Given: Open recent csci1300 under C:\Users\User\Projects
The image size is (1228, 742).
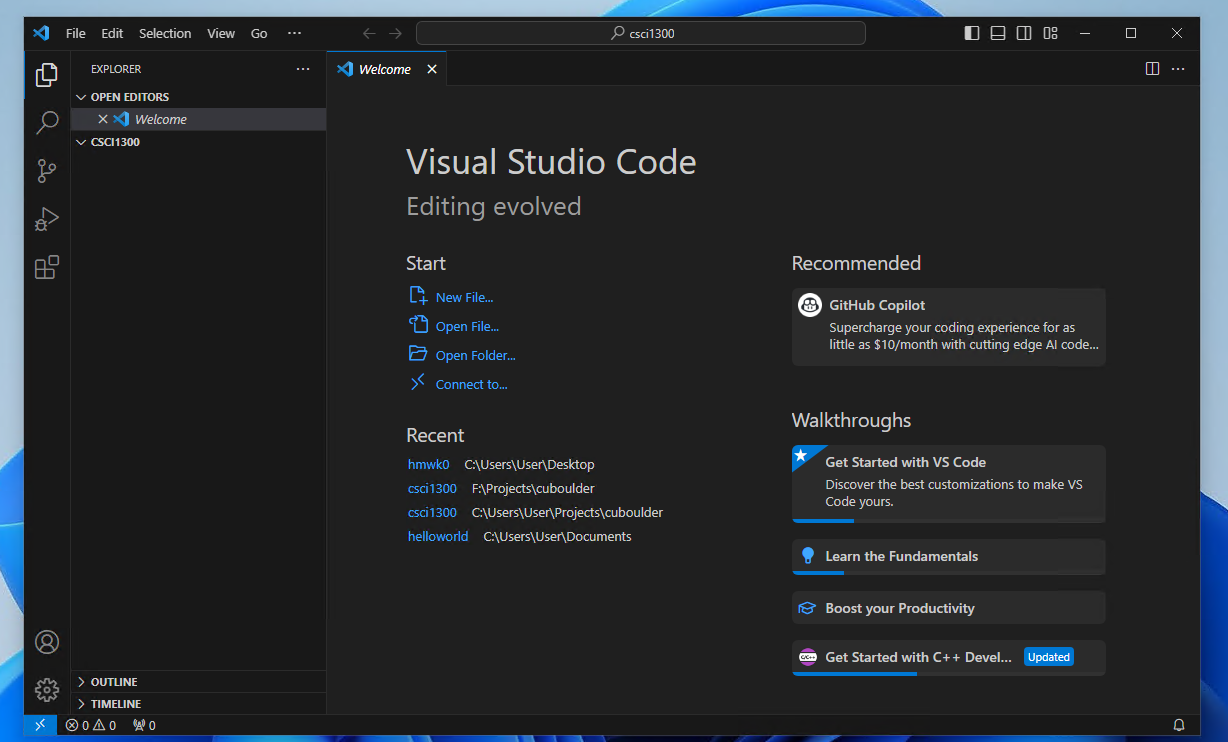Looking at the screenshot, I should click(x=432, y=513).
